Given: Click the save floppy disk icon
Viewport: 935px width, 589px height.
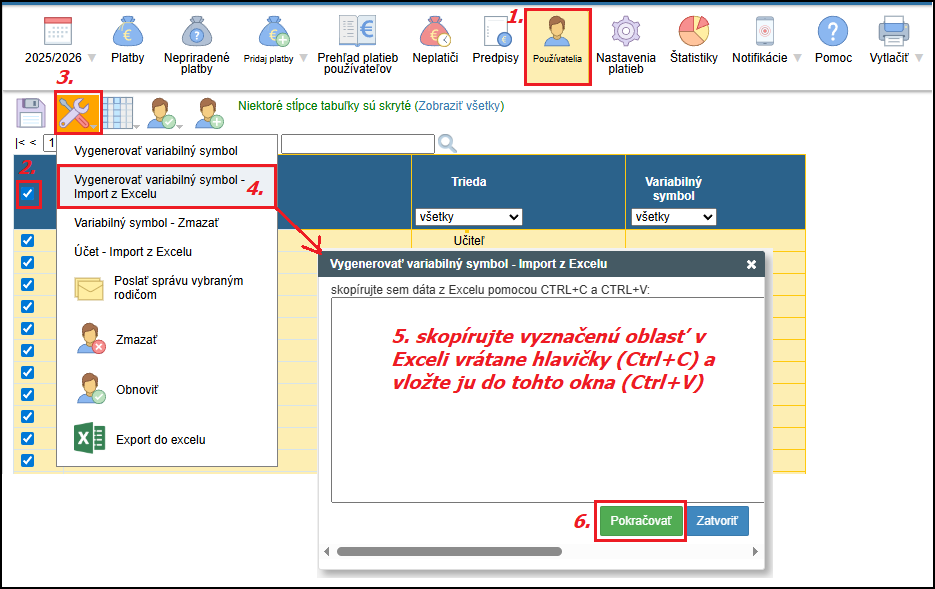Looking at the screenshot, I should click(x=31, y=112).
